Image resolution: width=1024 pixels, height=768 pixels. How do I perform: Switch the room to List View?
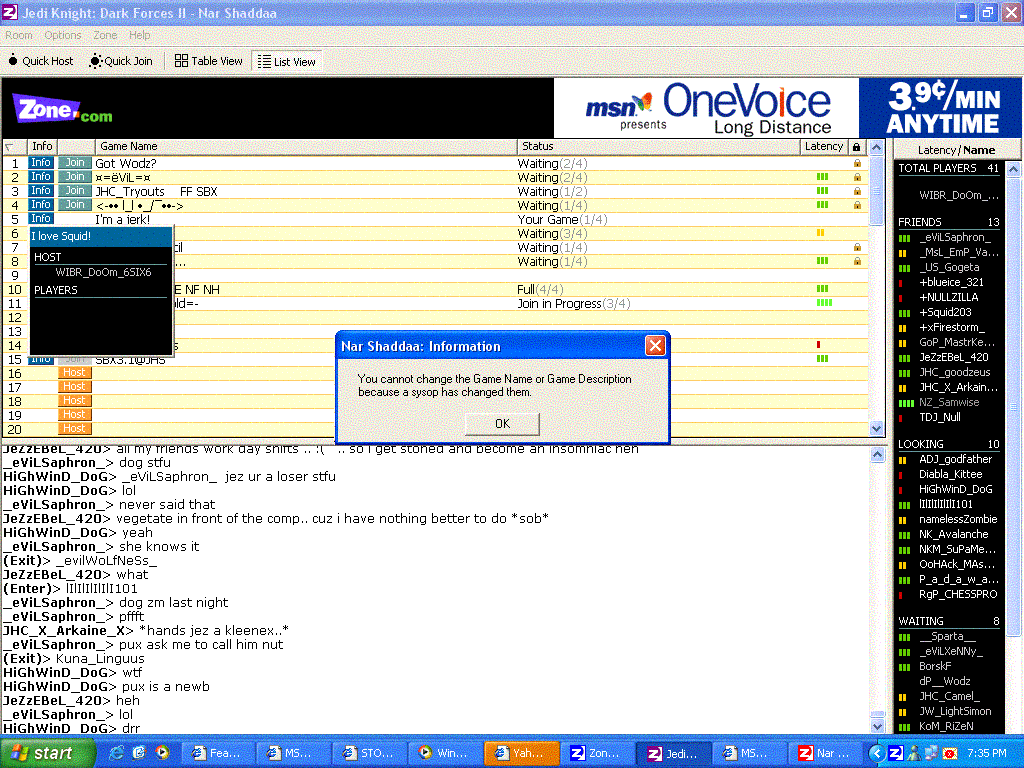click(287, 62)
